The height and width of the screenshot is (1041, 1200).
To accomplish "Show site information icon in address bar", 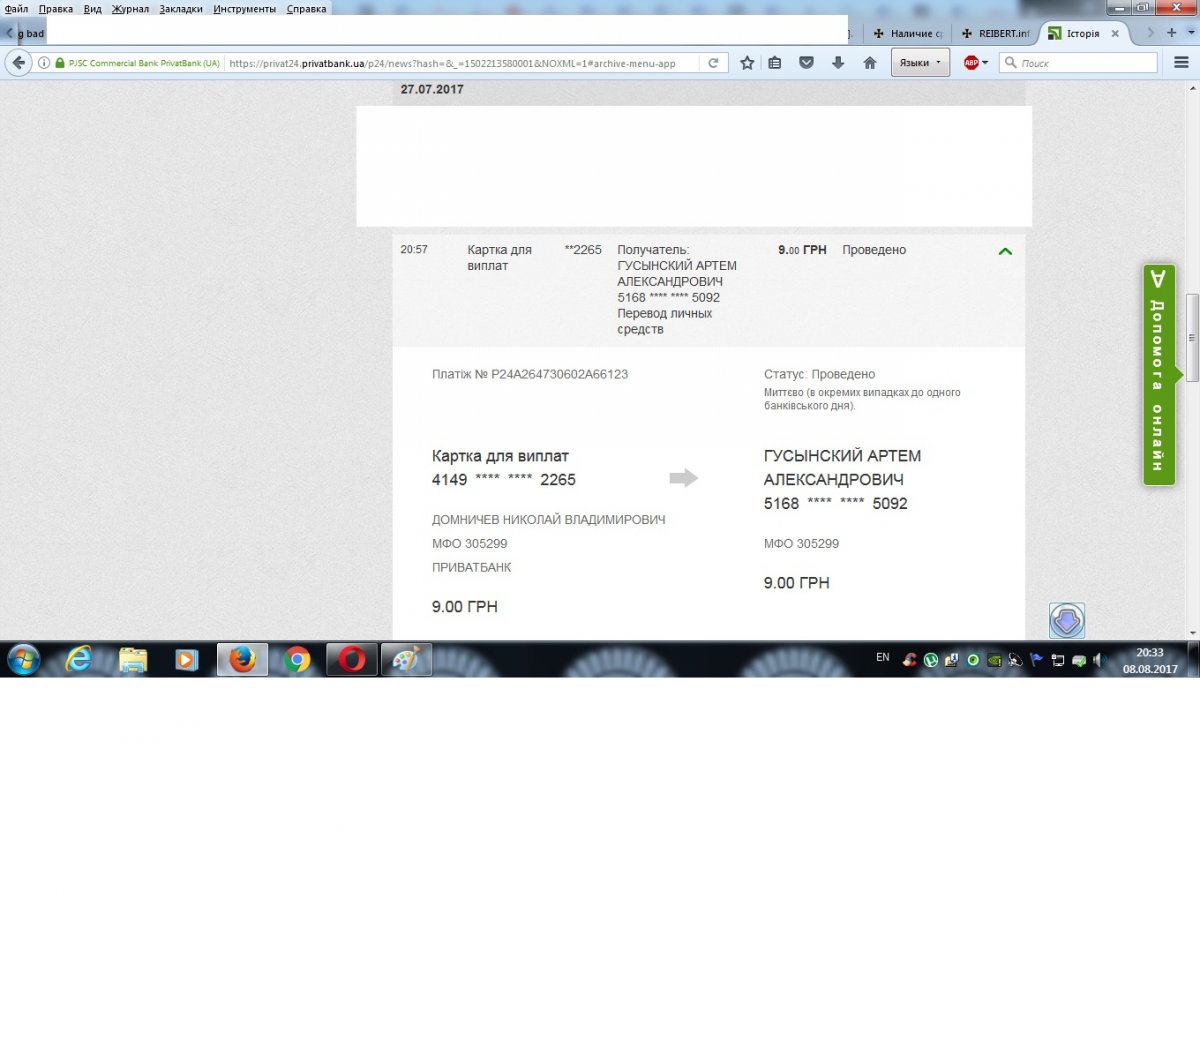I will (44, 63).
